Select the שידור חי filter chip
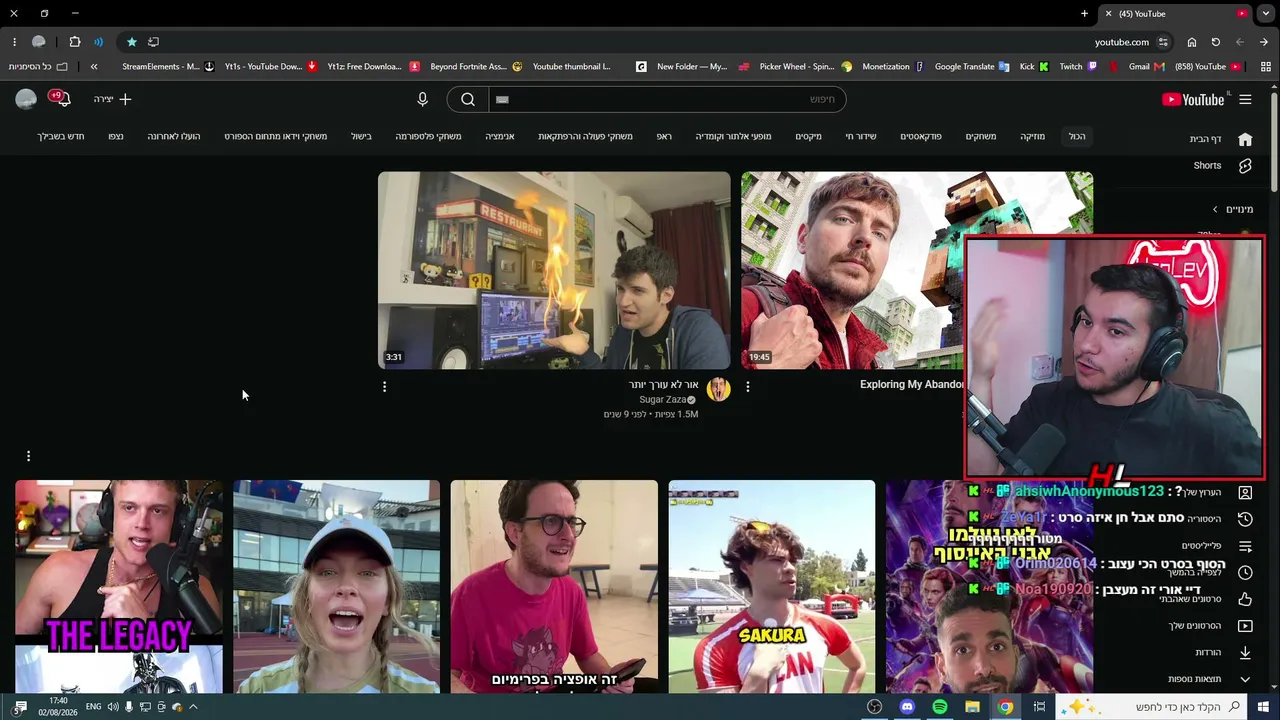The width and height of the screenshot is (1280, 720). tap(861, 137)
